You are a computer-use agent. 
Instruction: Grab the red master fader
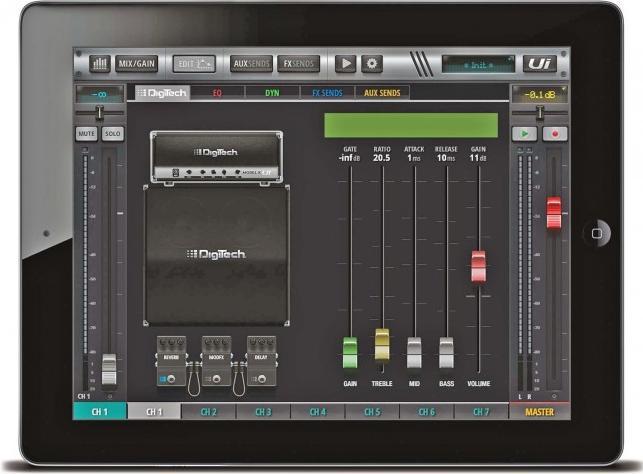tap(554, 213)
